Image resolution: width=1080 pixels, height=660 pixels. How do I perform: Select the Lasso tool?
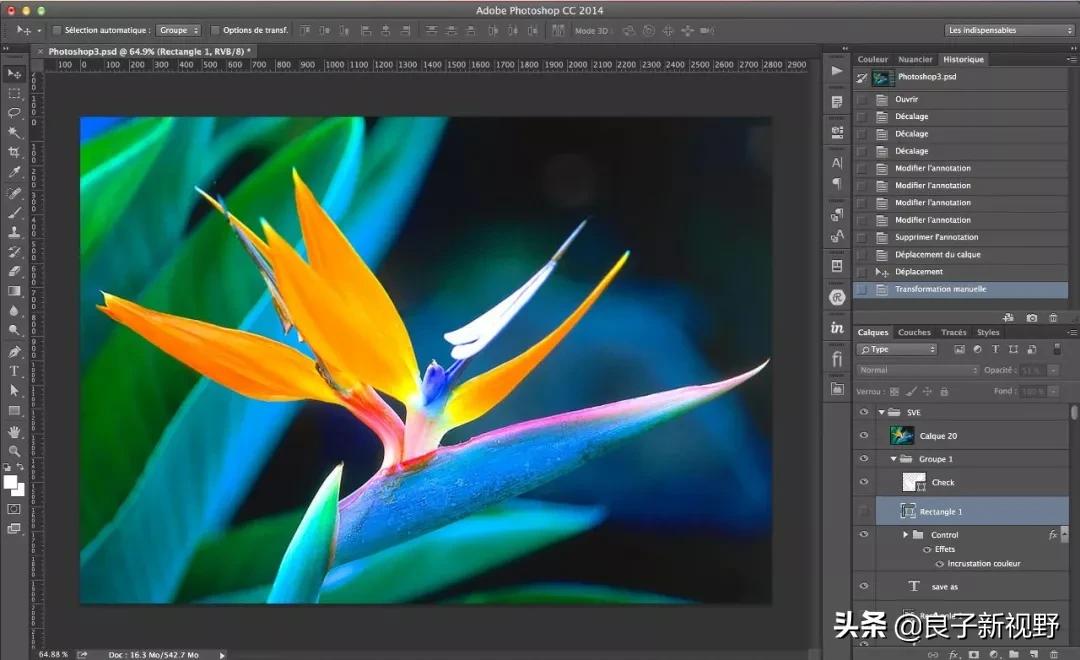pos(14,113)
